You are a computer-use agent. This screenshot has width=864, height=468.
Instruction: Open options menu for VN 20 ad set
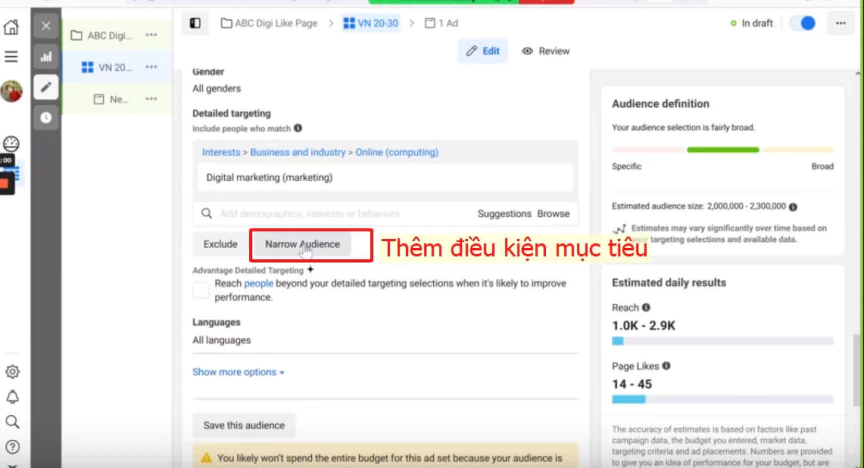point(151,67)
